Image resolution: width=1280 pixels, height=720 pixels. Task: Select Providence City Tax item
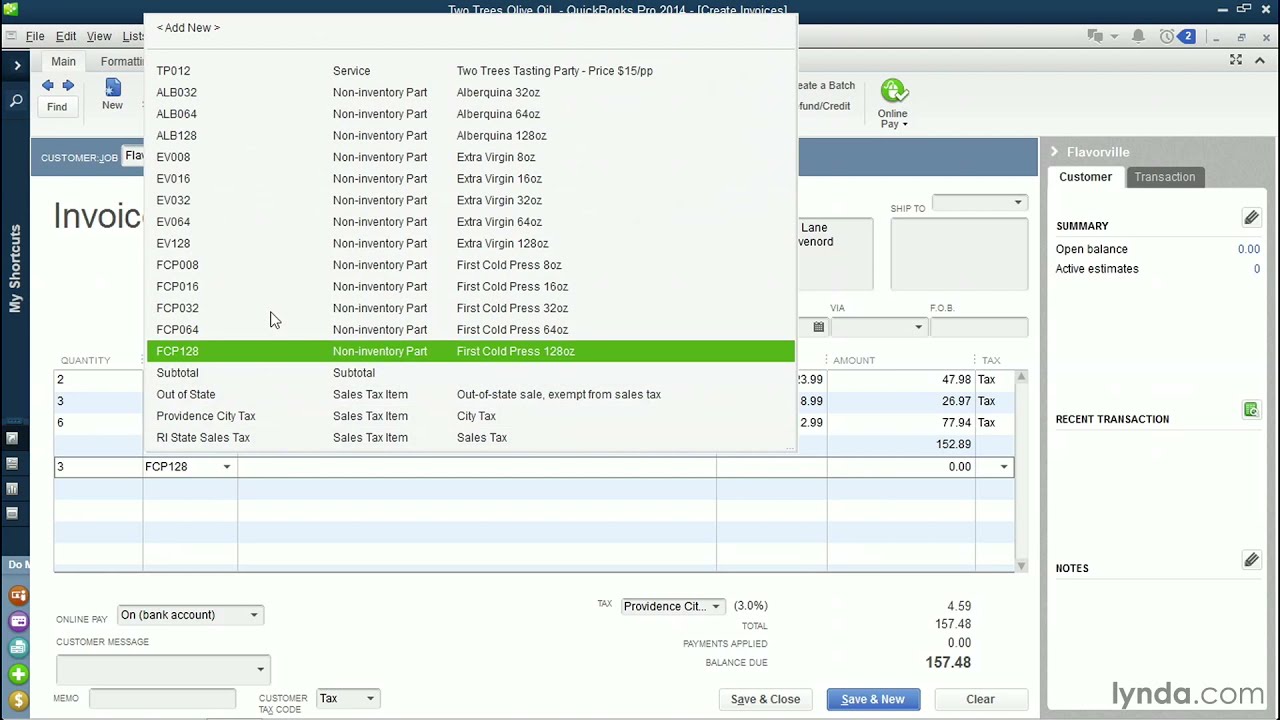[471, 416]
